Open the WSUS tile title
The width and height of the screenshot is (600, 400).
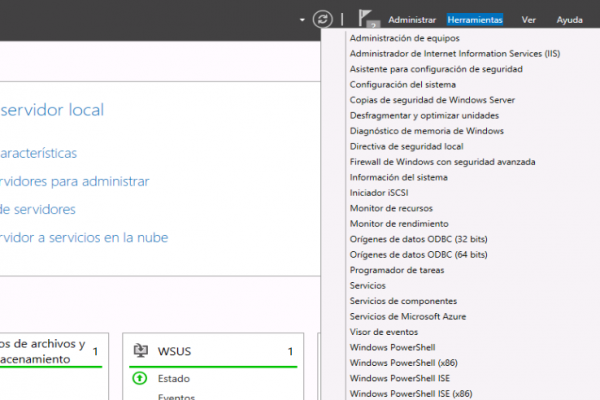click(174, 351)
